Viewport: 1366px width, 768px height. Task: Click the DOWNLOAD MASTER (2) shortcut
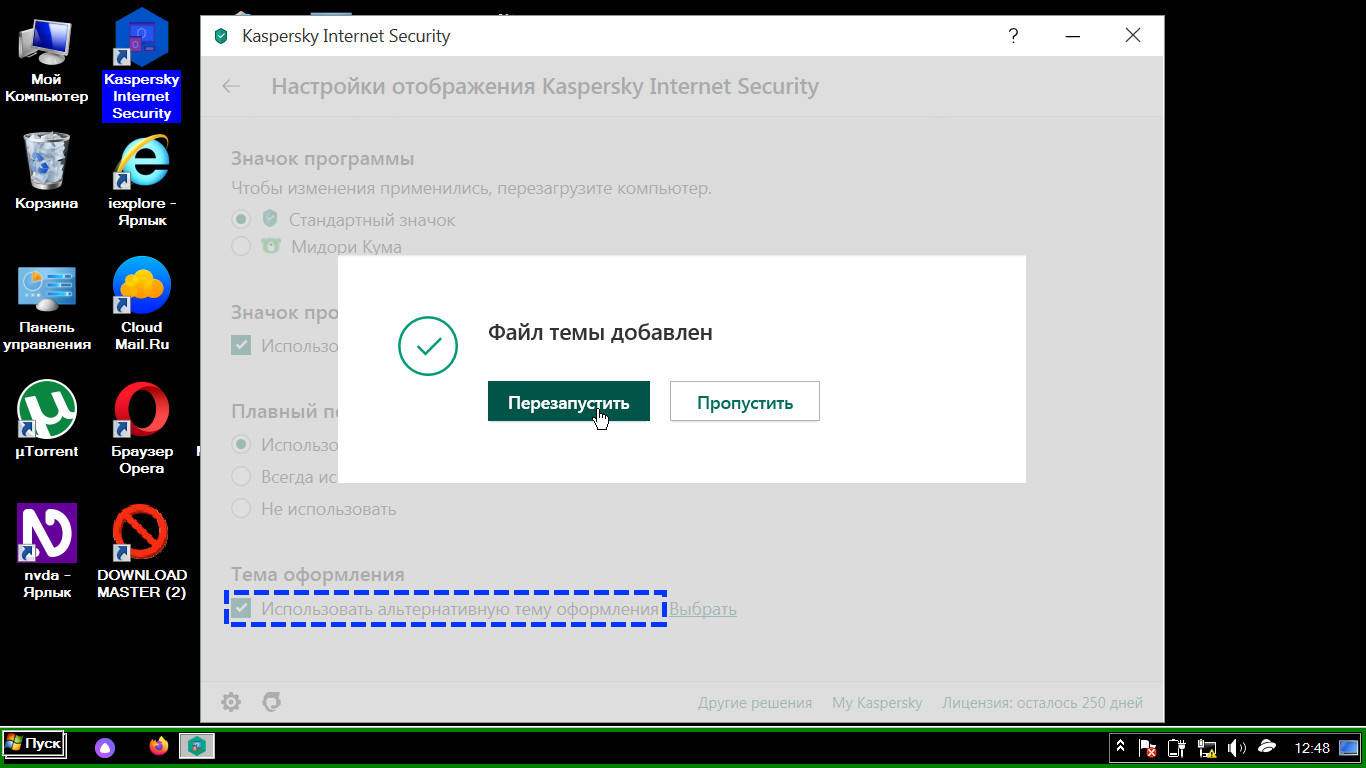pyautogui.click(x=141, y=534)
